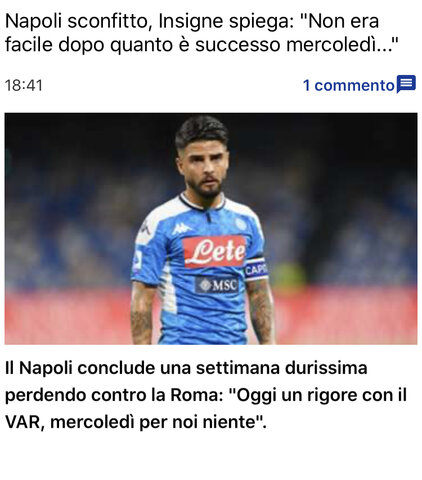Tap the Kappa logo on the white sleeve
Image resolution: width=422 pixels, height=480 pixels.
(x=145, y=229)
